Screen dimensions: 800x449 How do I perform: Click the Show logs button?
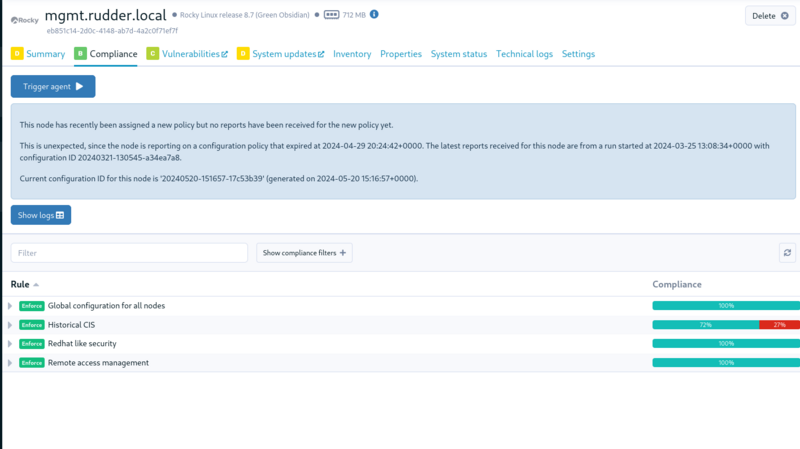pyautogui.click(x=41, y=215)
